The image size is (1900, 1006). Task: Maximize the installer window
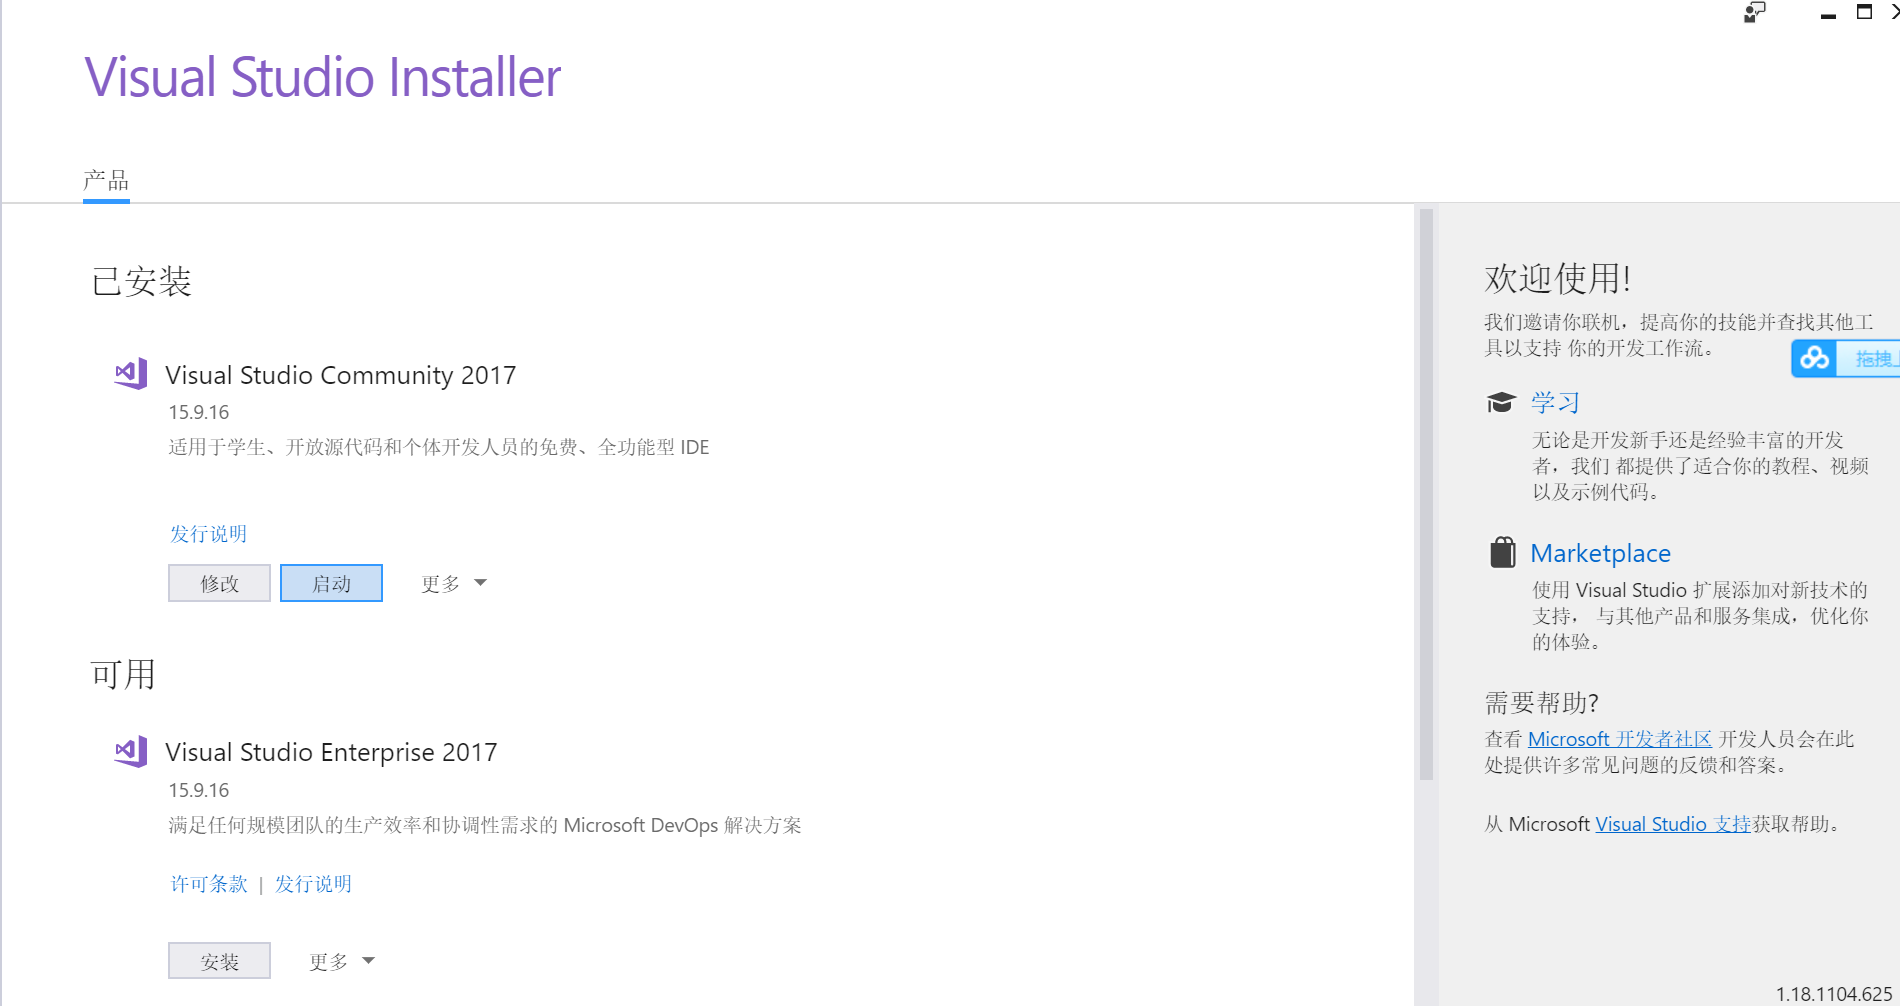pyautogui.click(x=1864, y=12)
